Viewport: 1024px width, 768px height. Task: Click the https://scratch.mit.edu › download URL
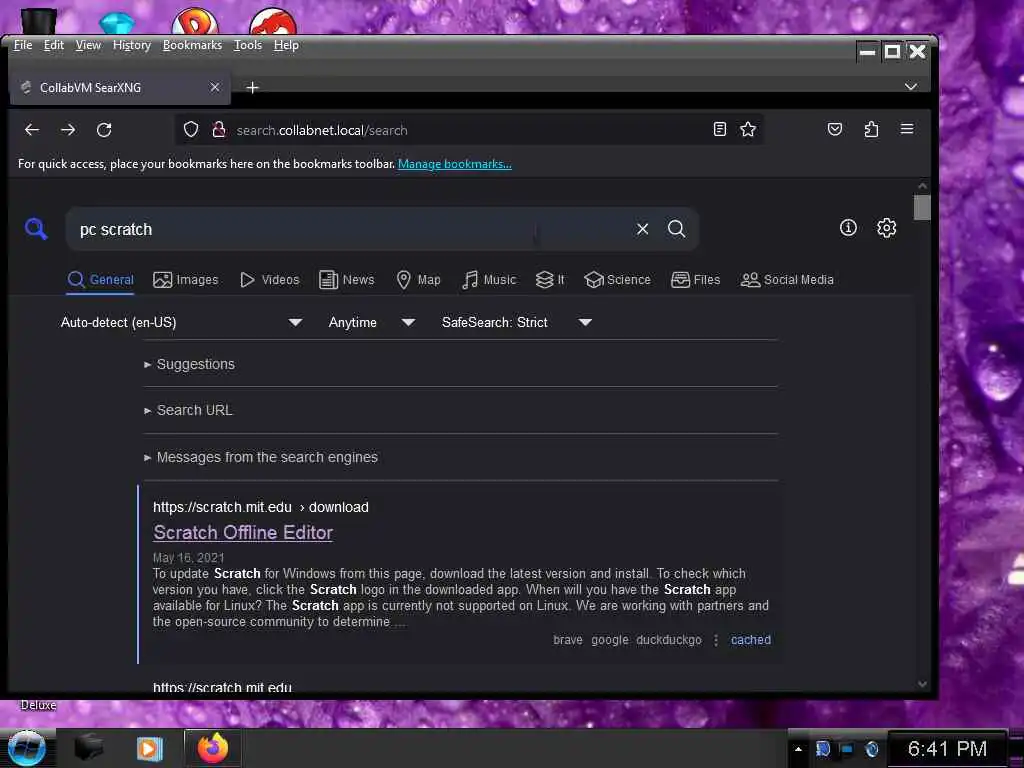pos(261,507)
